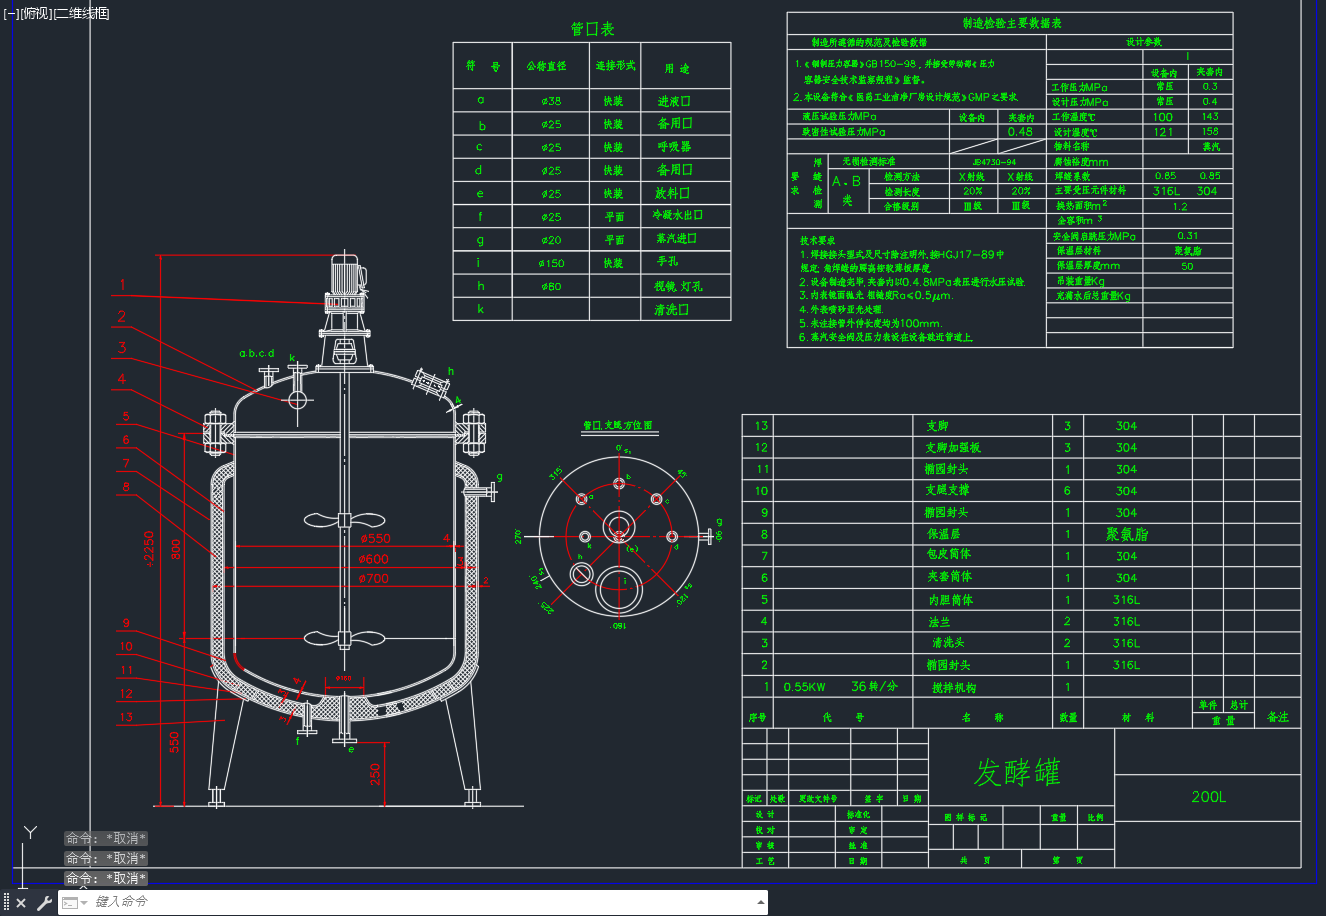Select the 清洗头 name cell
The image size is (1326, 916).
click(x=948, y=643)
